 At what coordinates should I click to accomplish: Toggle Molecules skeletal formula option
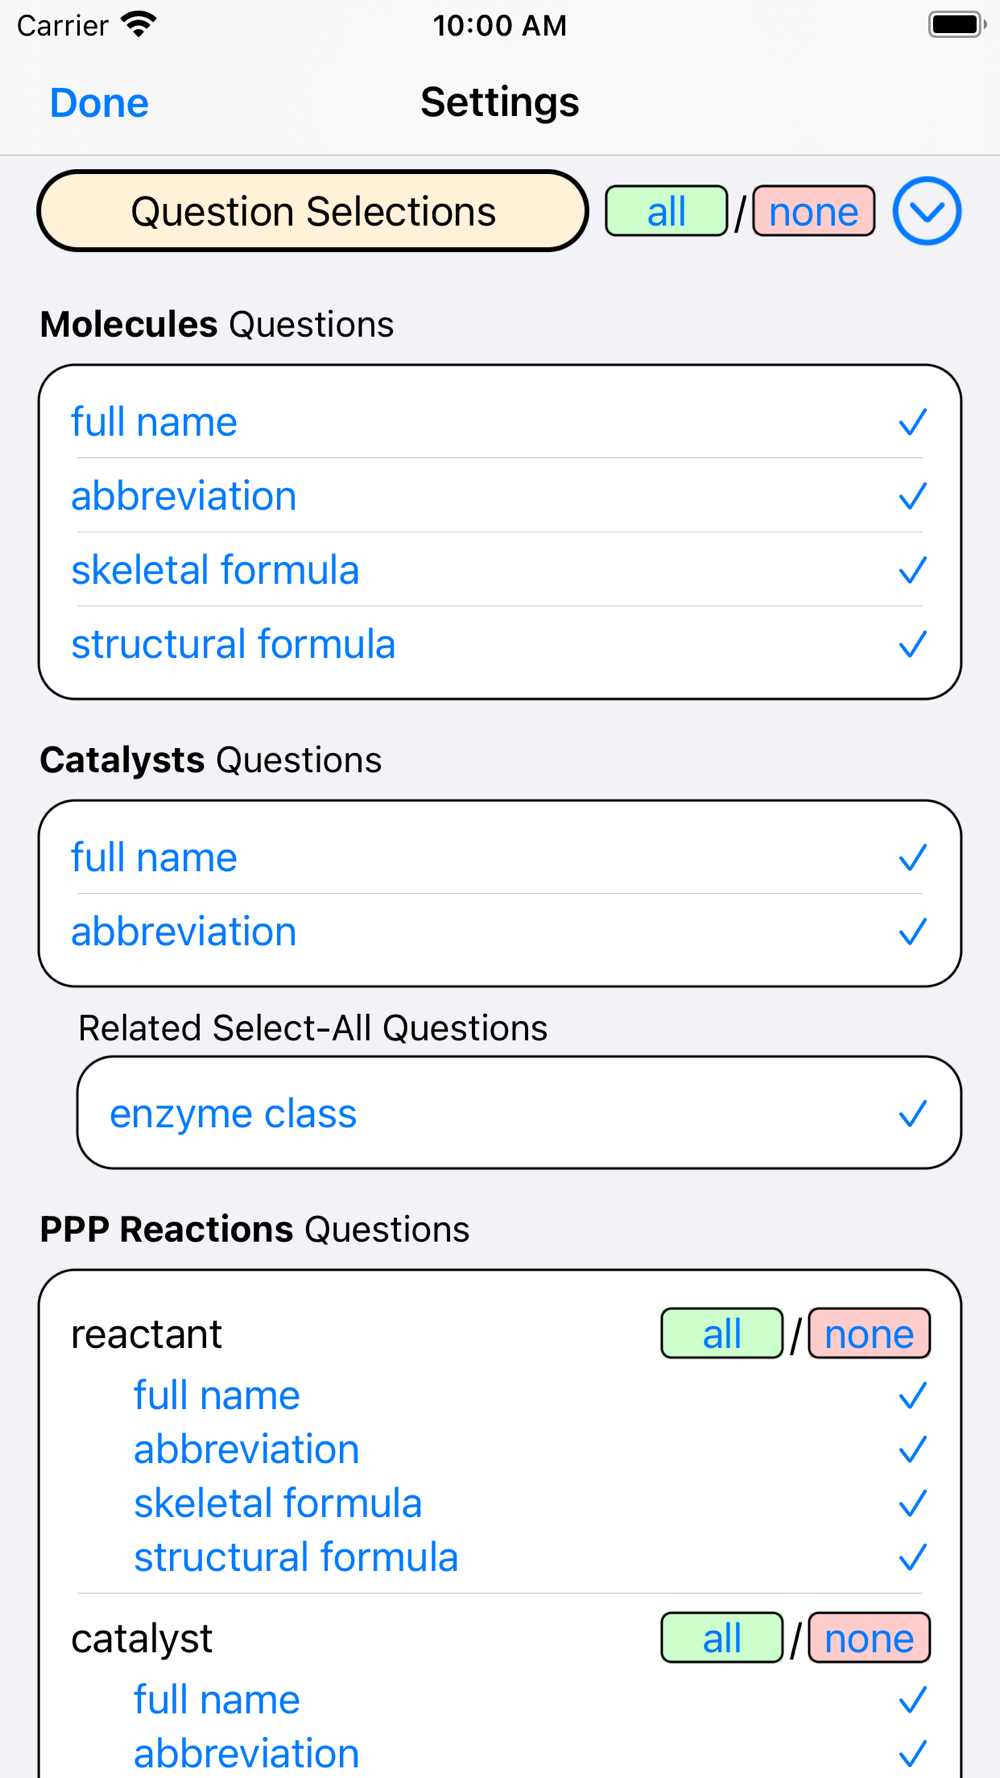click(x=500, y=570)
